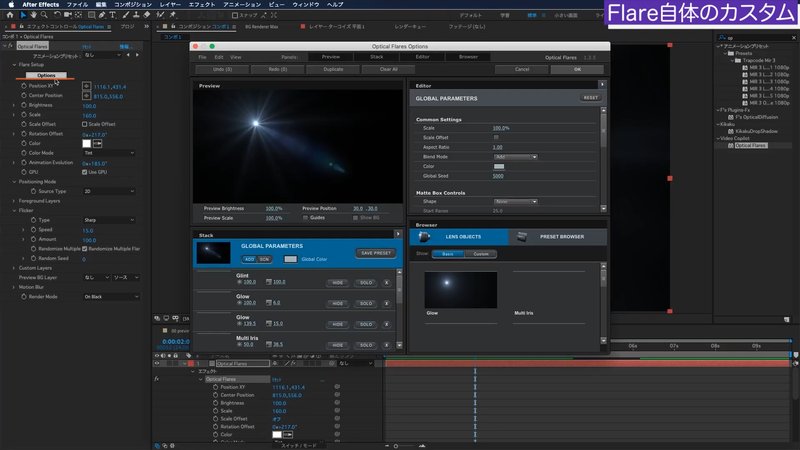Image resolution: width=800 pixels, height=450 pixels.
Task: Click Position XY crosshair picker button
Action: point(86,86)
